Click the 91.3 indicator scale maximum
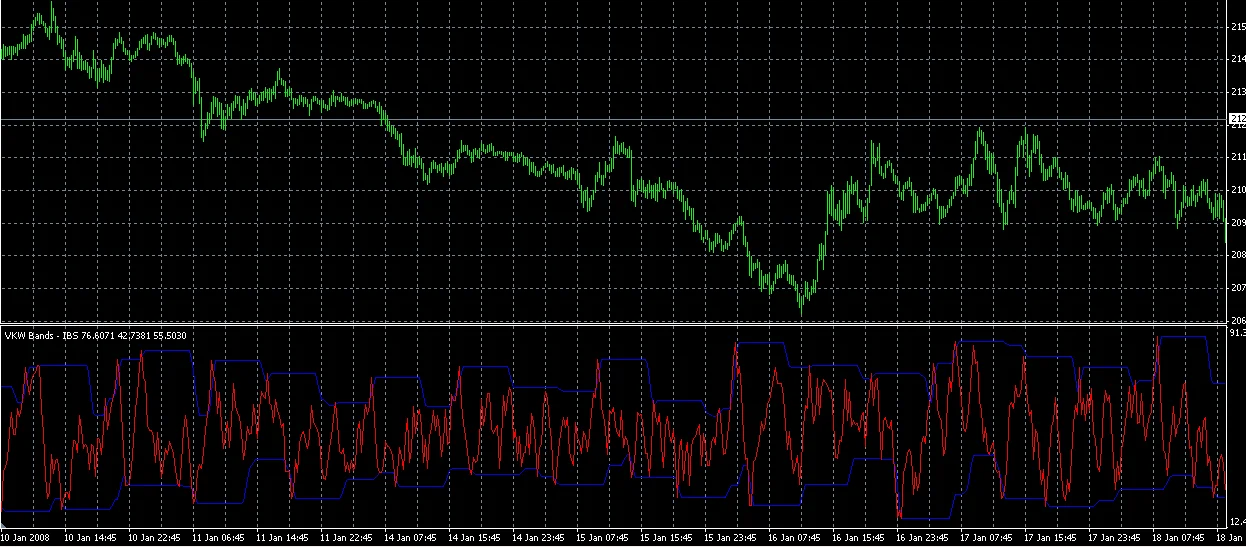 pyautogui.click(x=1237, y=331)
